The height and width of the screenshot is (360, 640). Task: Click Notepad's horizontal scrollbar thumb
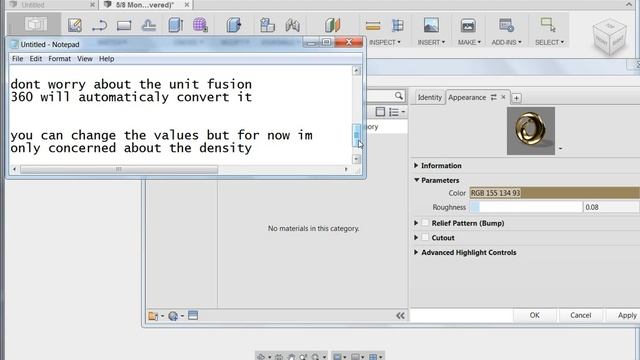pos(119,169)
